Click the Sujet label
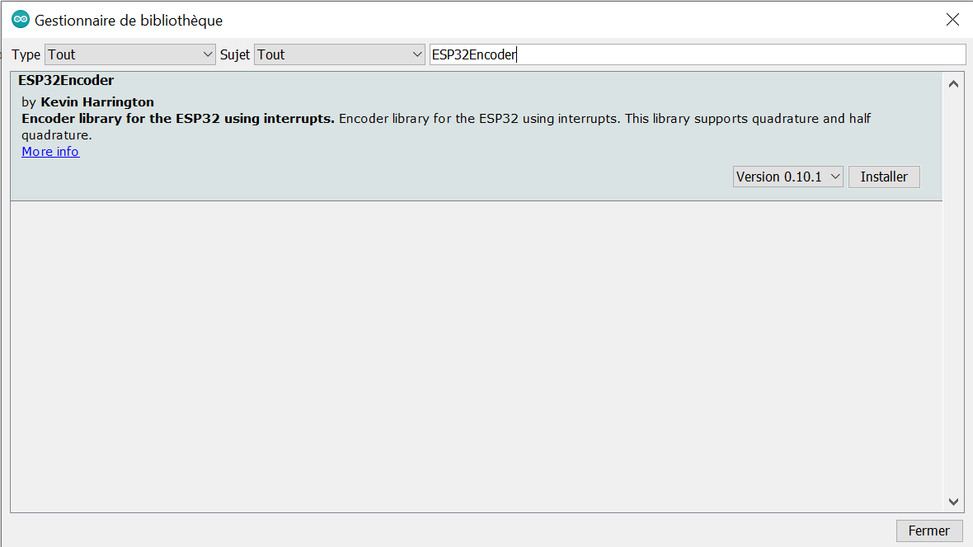Image resolution: width=973 pixels, height=547 pixels. (x=235, y=55)
